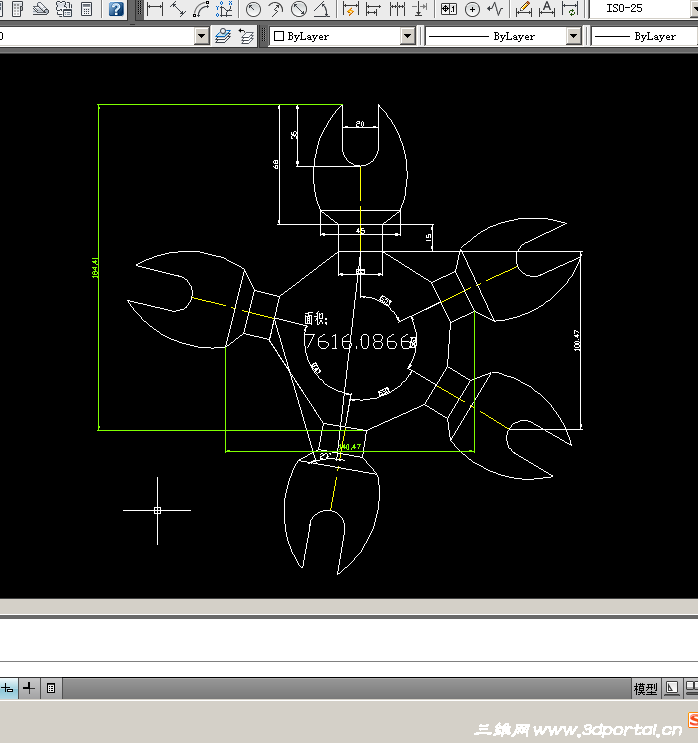698x743 pixels.
Task: Select the Jogged radius dimension tool
Action: click(x=276, y=9)
